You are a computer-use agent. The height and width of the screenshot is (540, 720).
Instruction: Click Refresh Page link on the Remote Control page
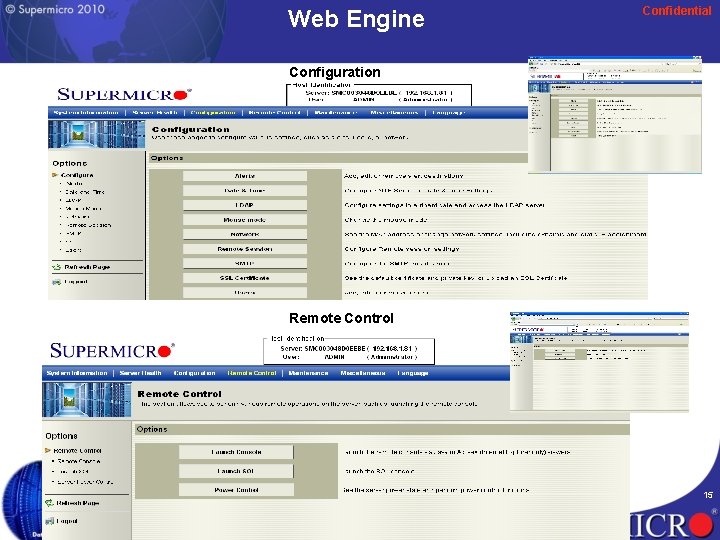coord(78,503)
